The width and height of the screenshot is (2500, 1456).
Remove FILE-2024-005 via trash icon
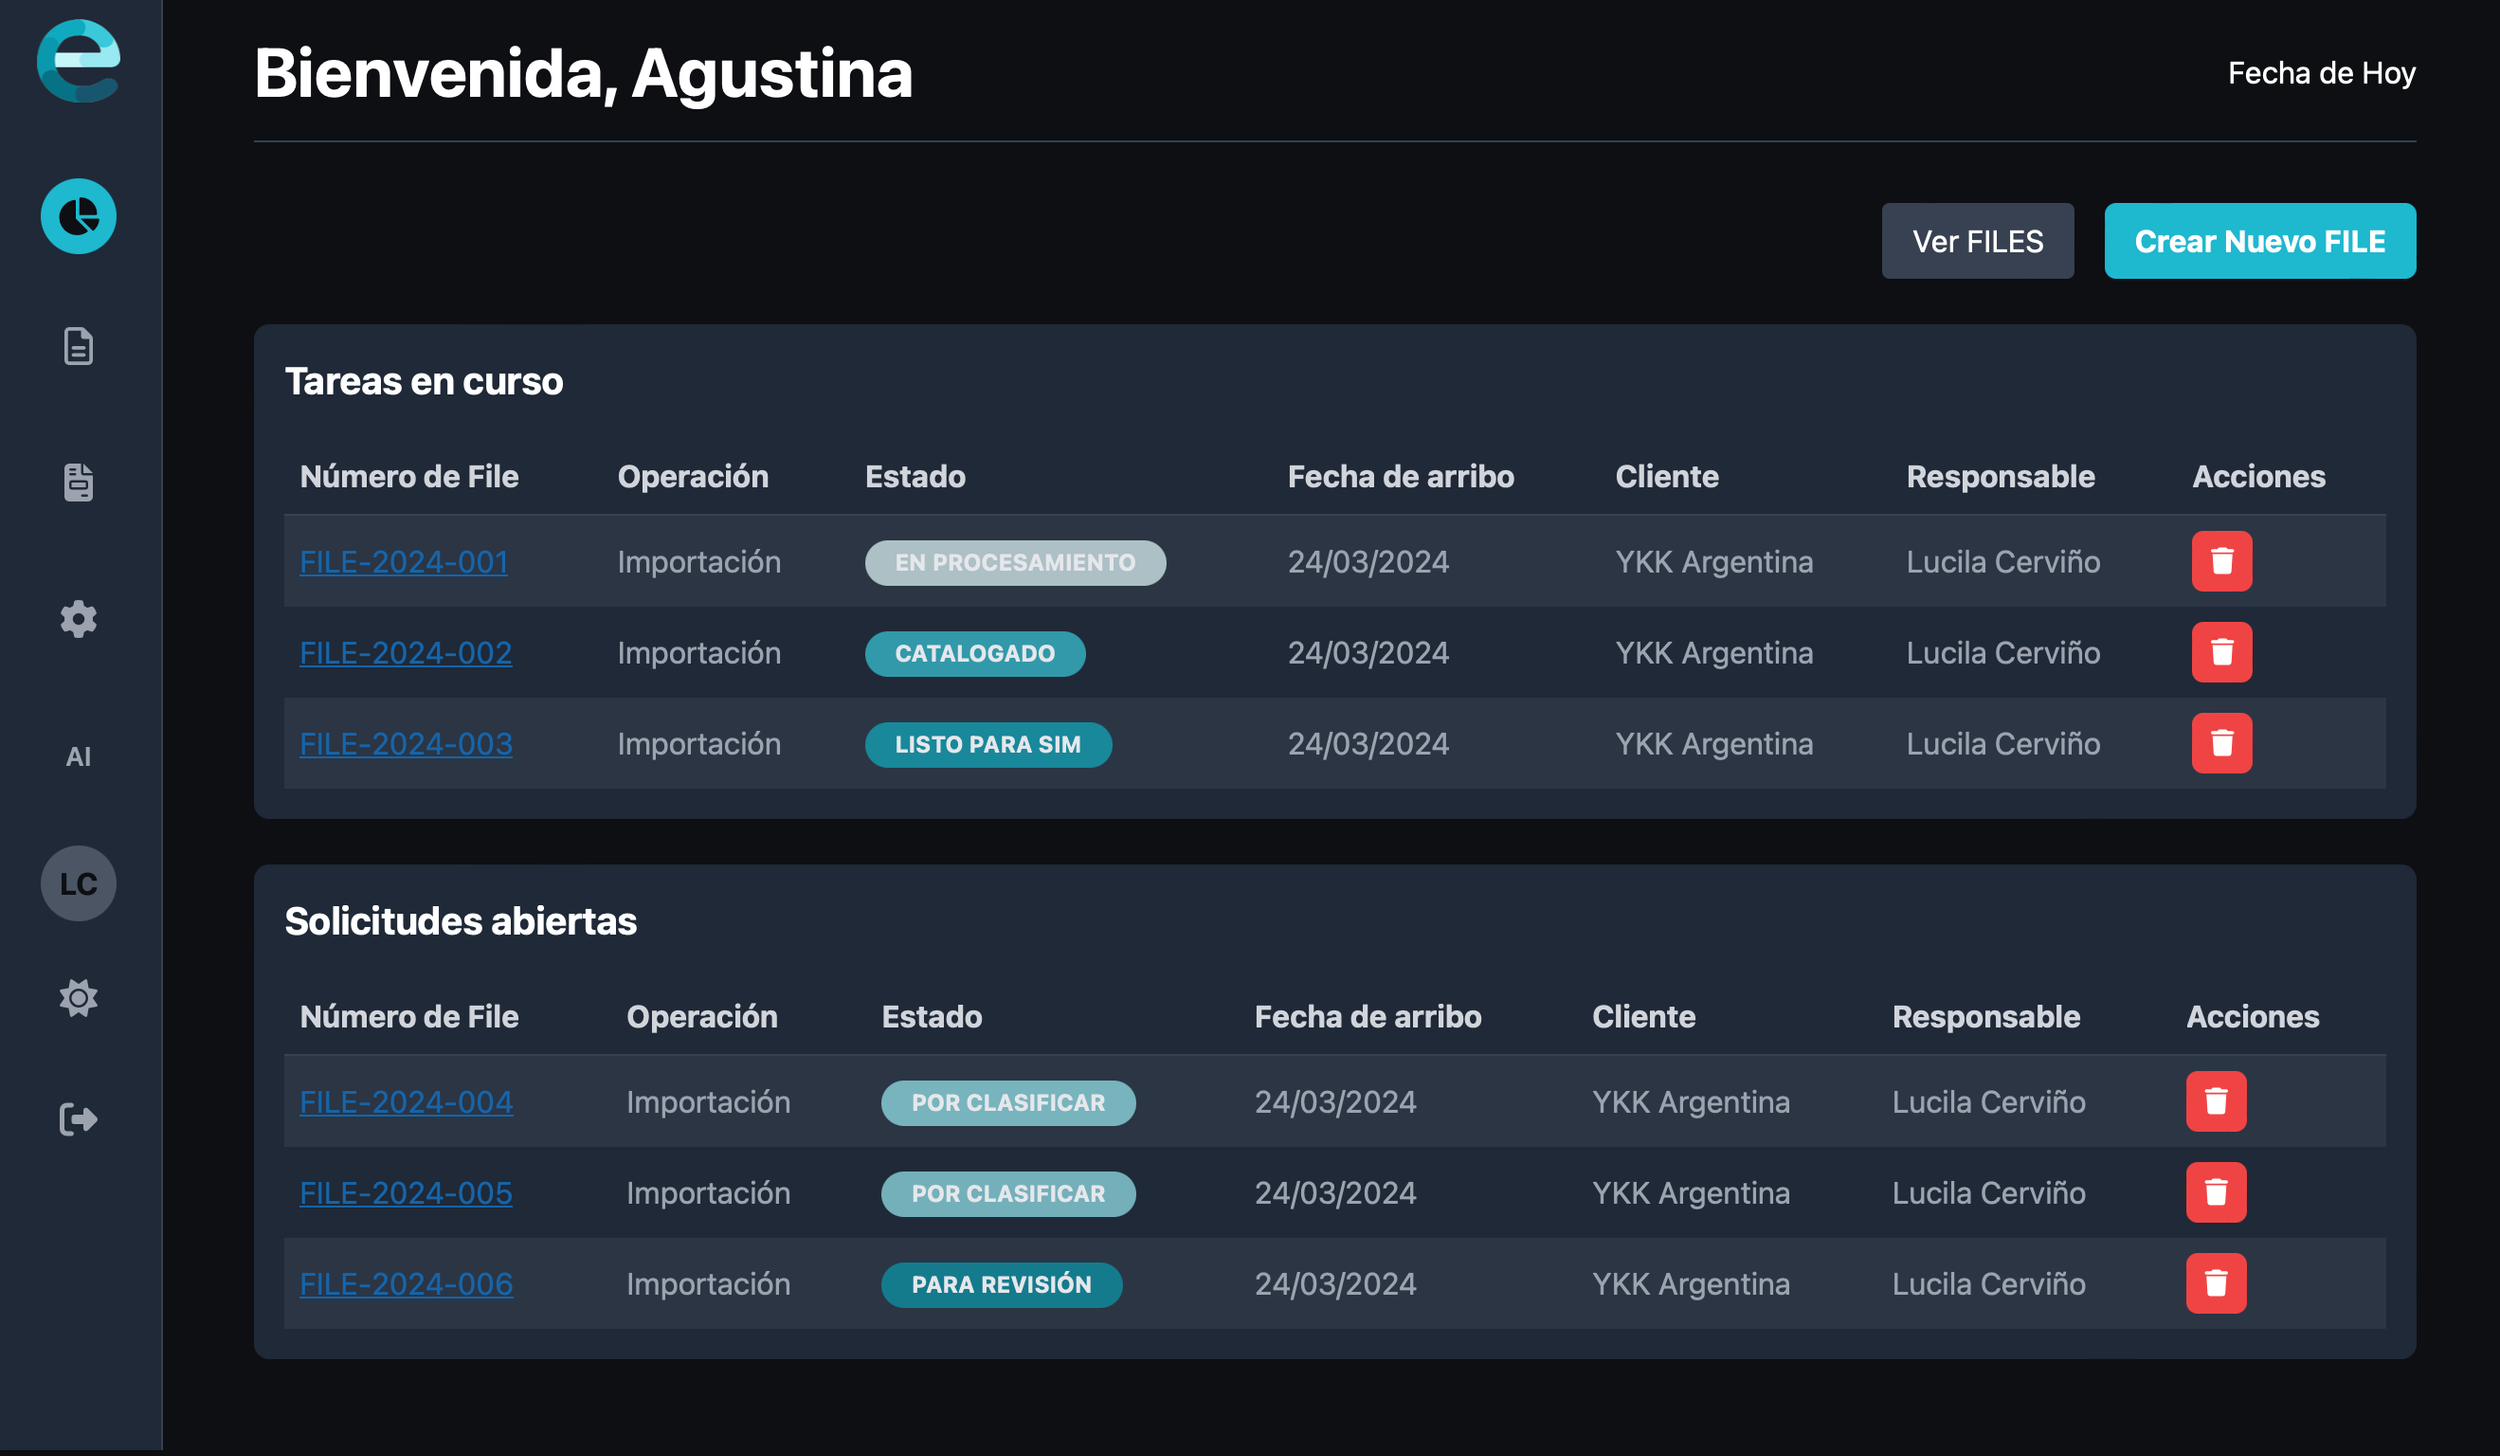coord(2215,1192)
